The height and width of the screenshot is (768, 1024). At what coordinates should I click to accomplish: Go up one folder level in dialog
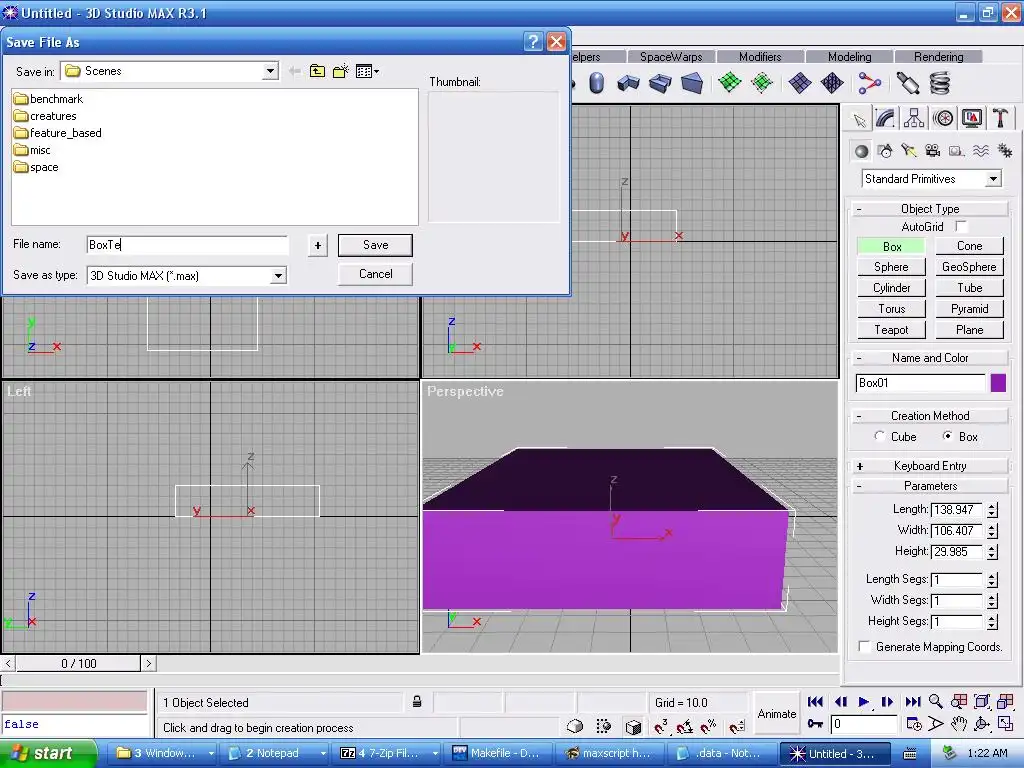tap(317, 71)
